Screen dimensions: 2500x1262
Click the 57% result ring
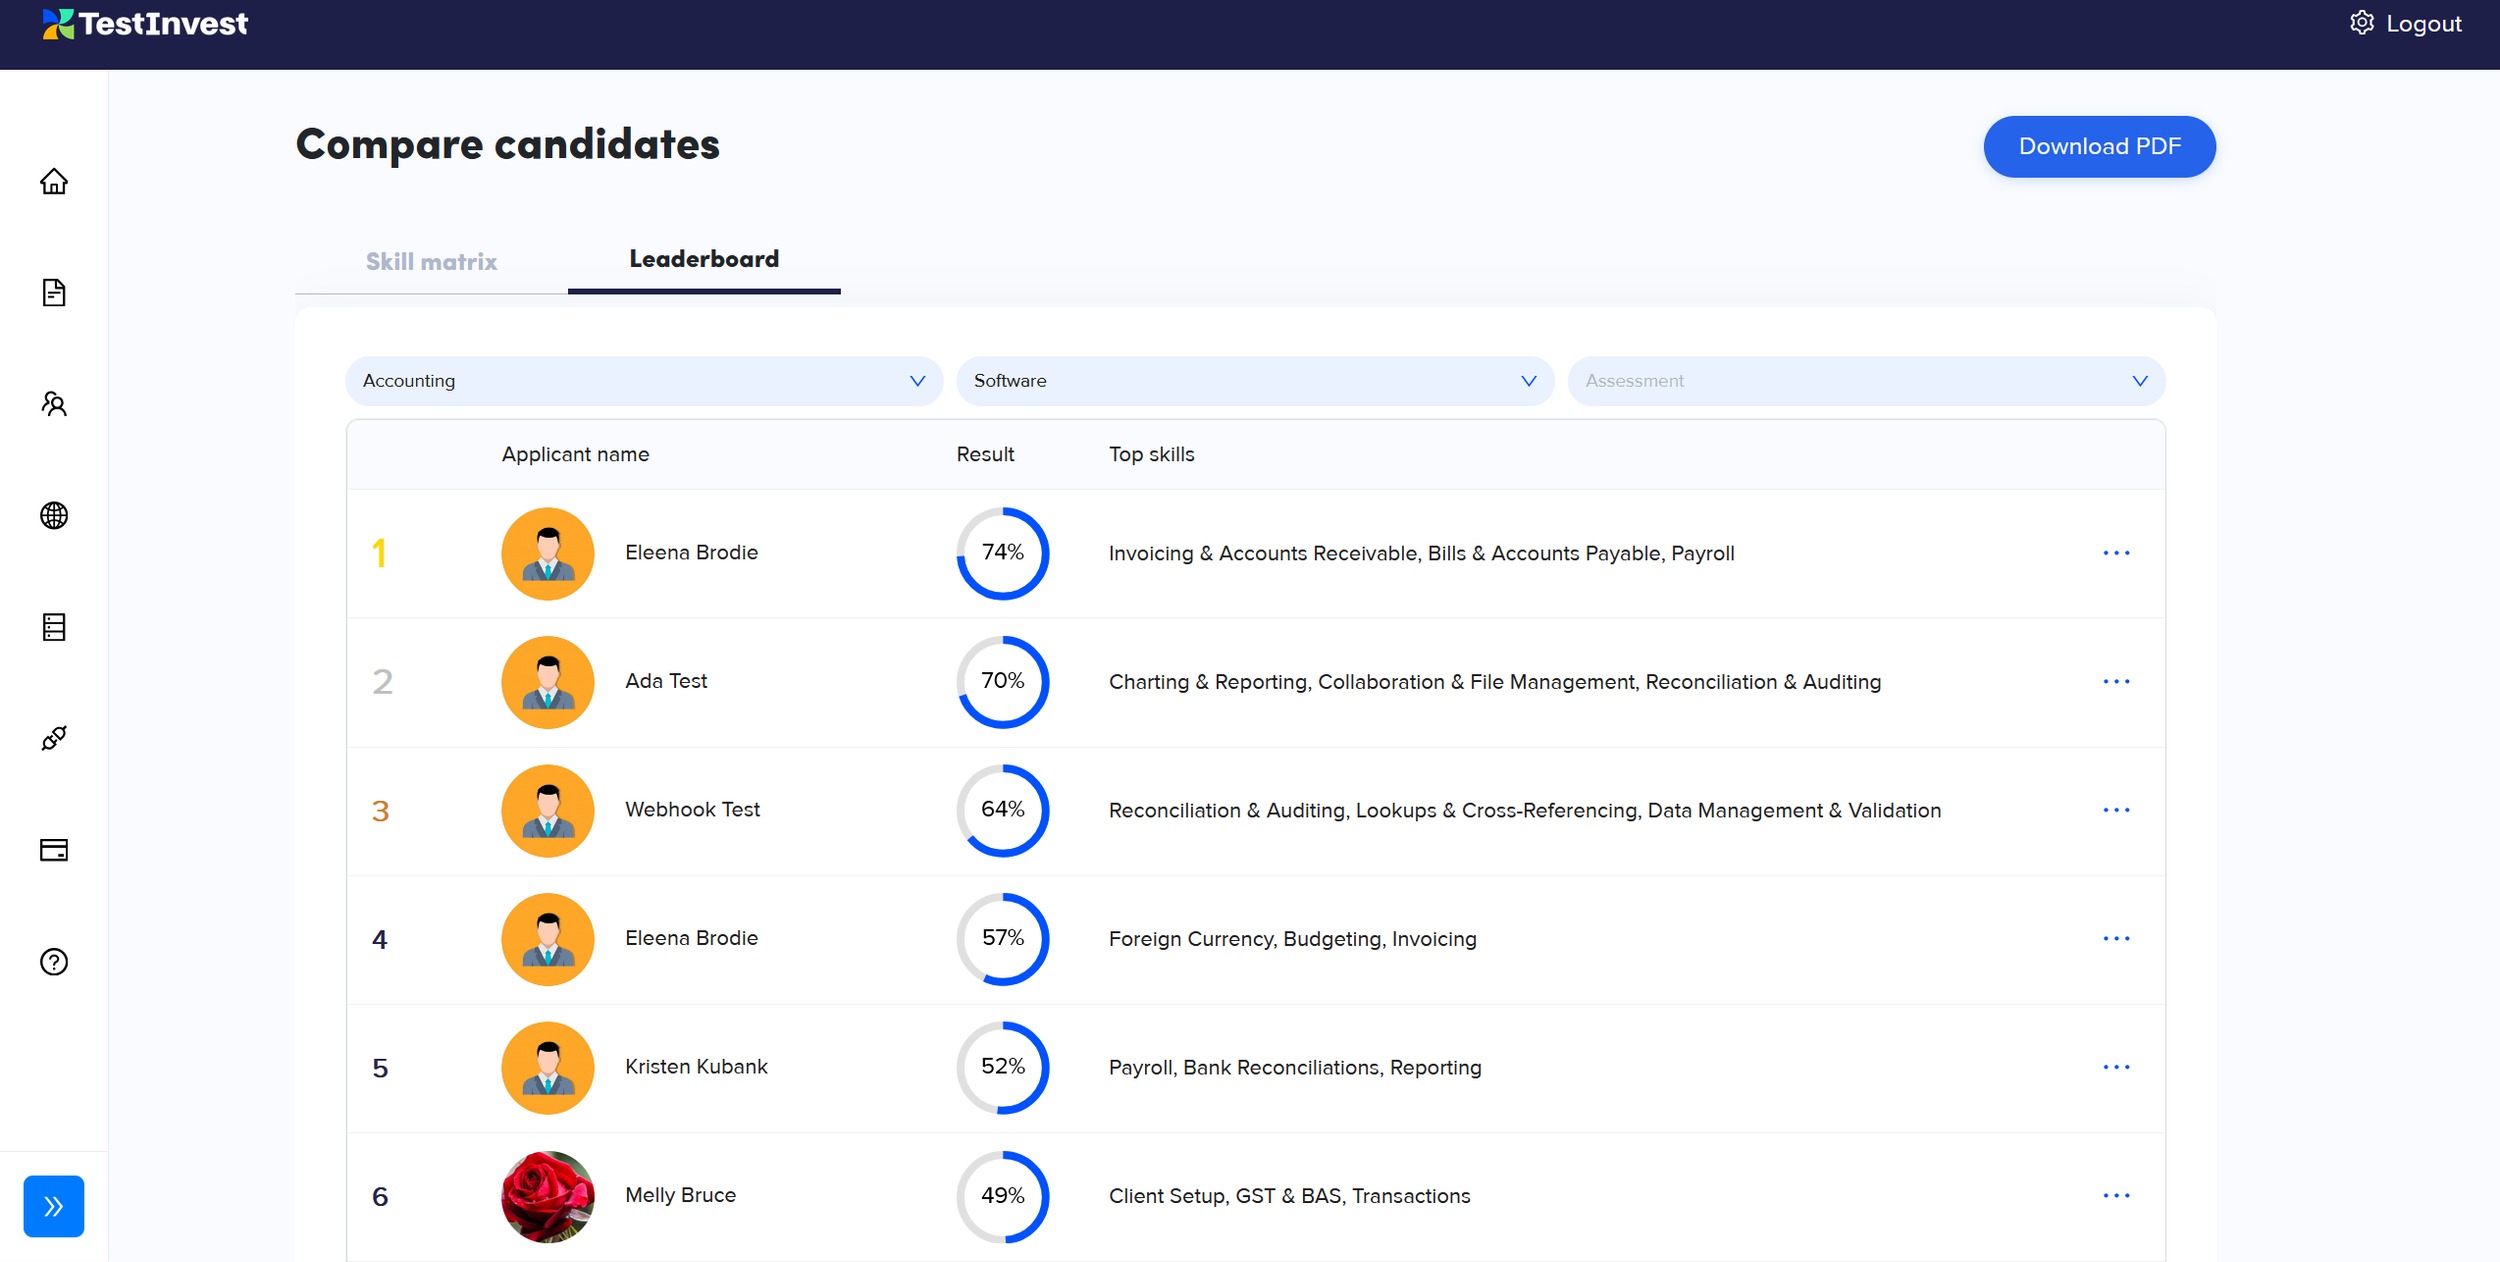pos(1003,939)
